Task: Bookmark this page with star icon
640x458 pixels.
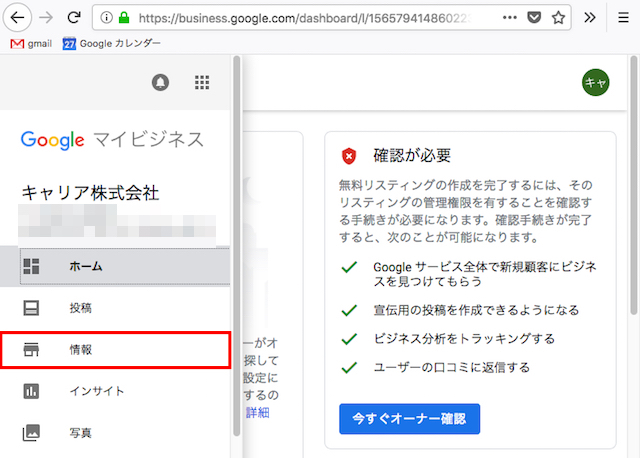Action: [558, 18]
